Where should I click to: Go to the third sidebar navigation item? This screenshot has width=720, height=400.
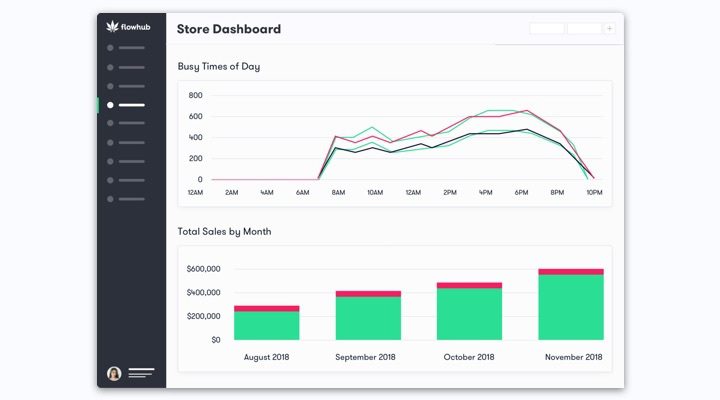click(x=125, y=86)
